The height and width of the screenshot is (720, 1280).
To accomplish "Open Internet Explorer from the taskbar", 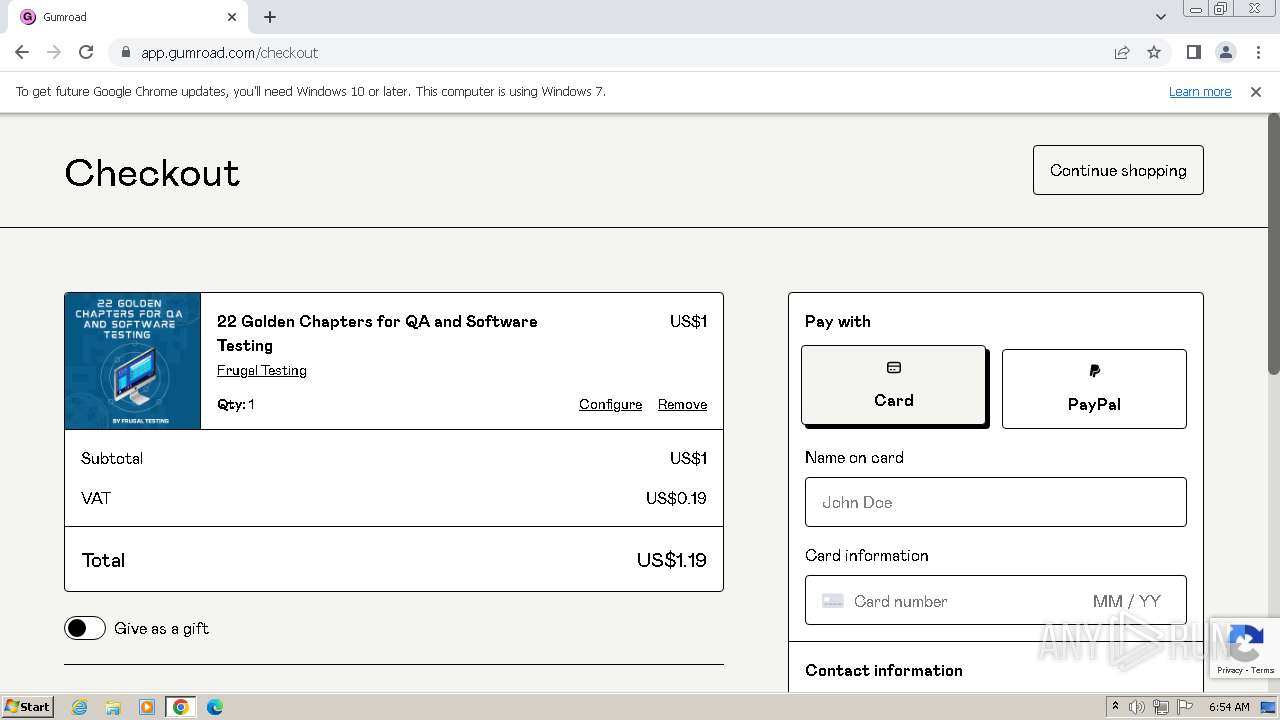I will pos(80,707).
